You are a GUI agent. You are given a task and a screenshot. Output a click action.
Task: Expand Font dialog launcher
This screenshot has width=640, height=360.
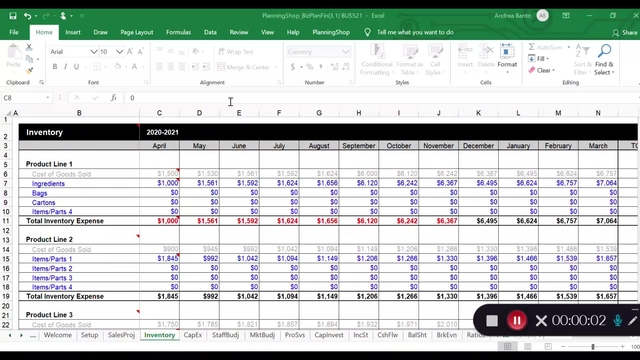click(x=146, y=82)
